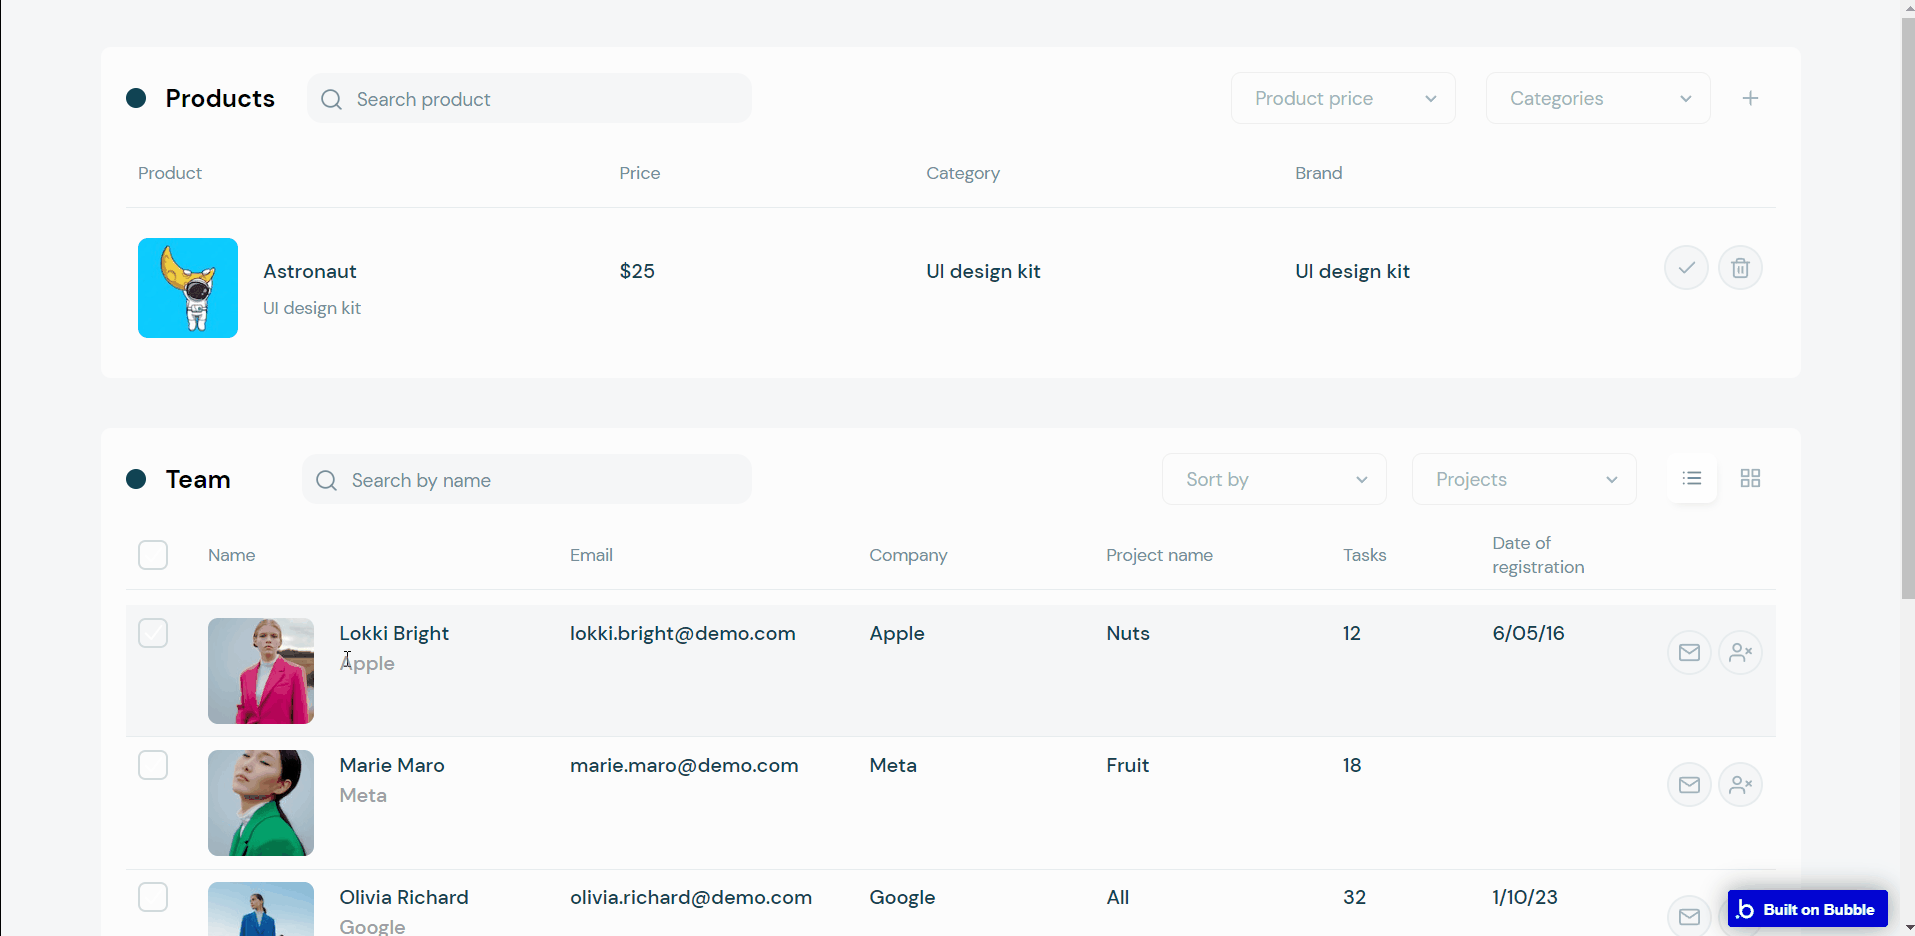Focus the Search by name field
This screenshot has width=1915, height=936.
527,479
